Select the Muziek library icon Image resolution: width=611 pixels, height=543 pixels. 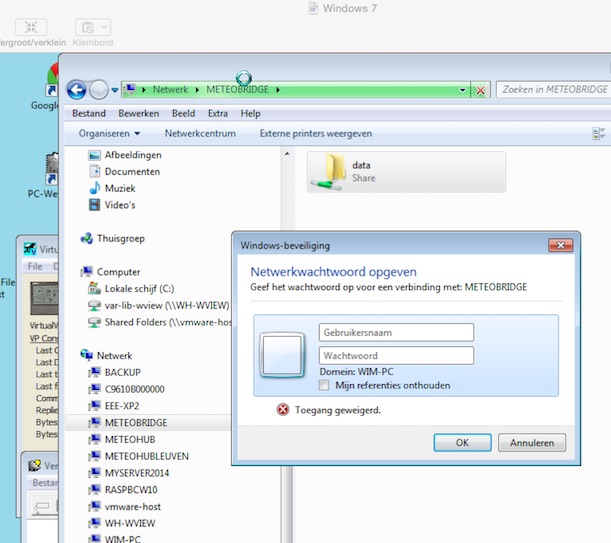(x=96, y=188)
